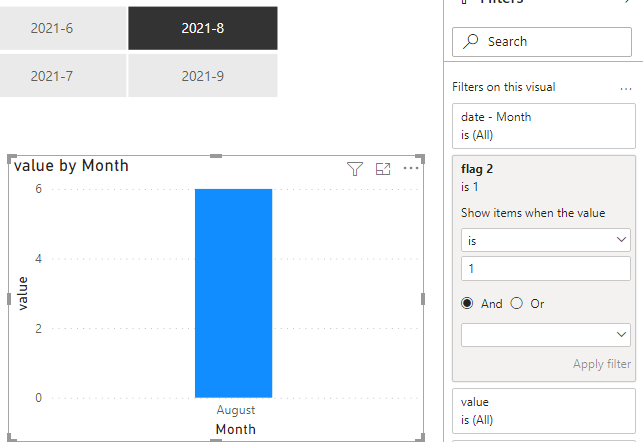Click the blue August bar
This screenshot has height=442, width=643.
point(233,293)
